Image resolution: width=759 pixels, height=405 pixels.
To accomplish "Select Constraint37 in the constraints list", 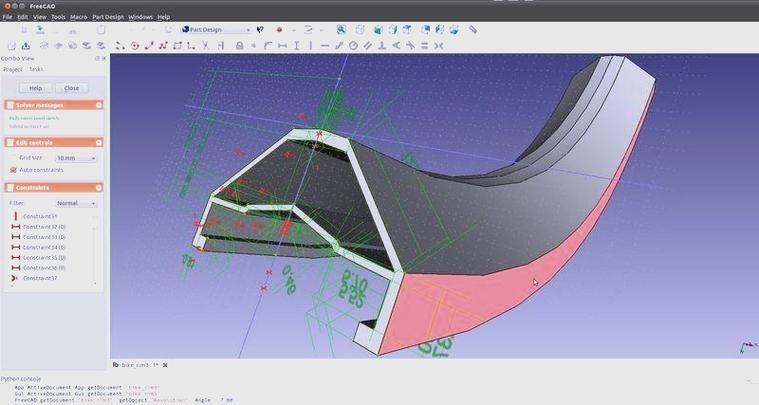I will [40, 278].
